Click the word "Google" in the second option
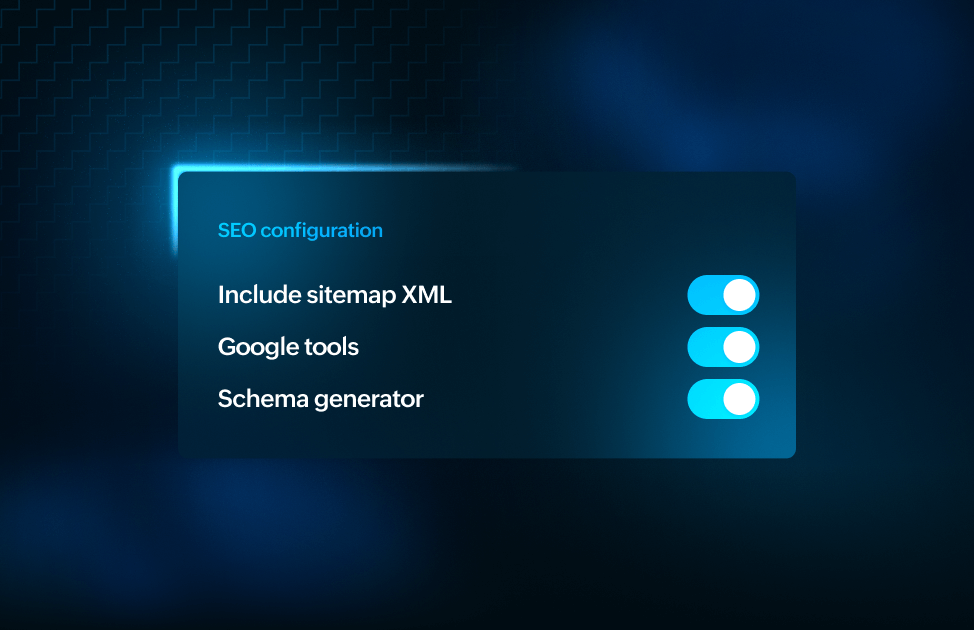 pyautogui.click(x=250, y=347)
